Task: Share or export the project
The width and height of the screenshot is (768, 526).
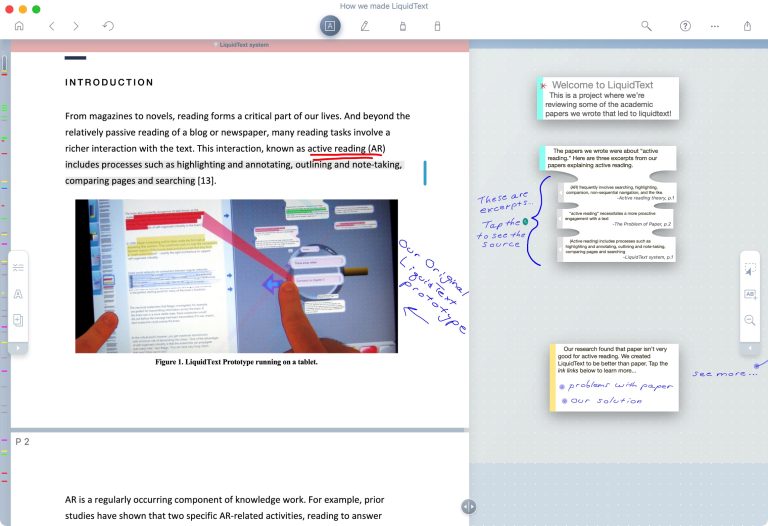Action: coord(747,26)
